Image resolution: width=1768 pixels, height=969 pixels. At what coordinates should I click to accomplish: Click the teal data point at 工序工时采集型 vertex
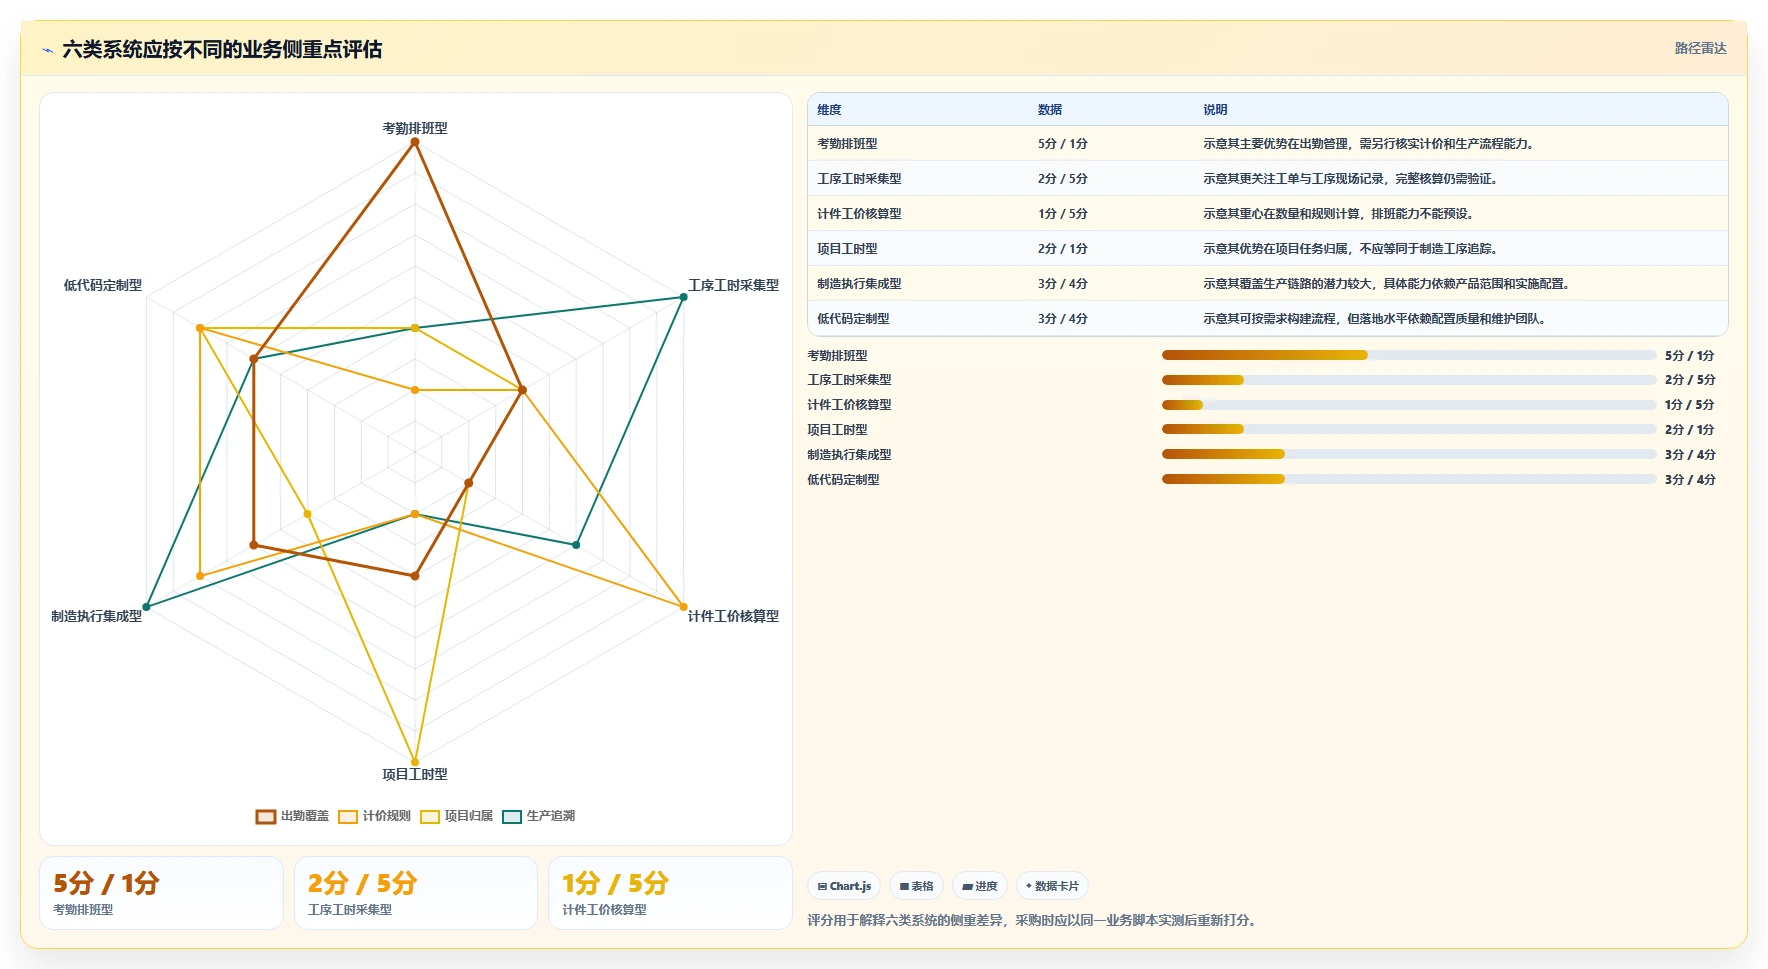pos(684,297)
